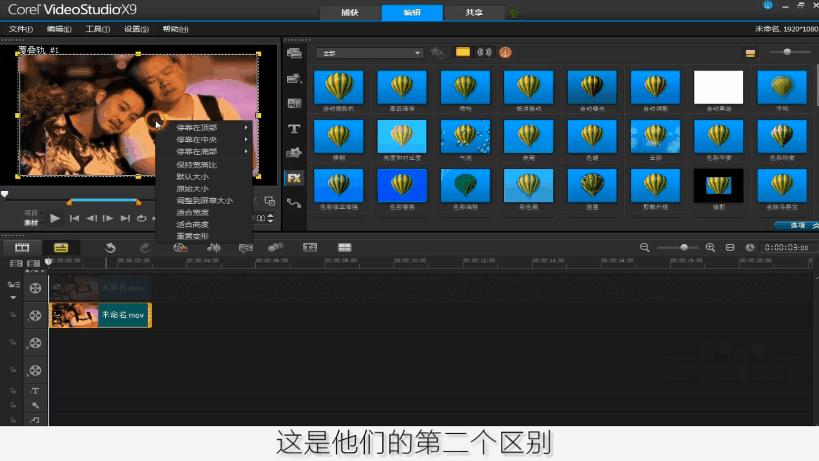Open the Instant Project templates panel
The height and width of the screenshot is (461, 819).
tap(294, 78)
